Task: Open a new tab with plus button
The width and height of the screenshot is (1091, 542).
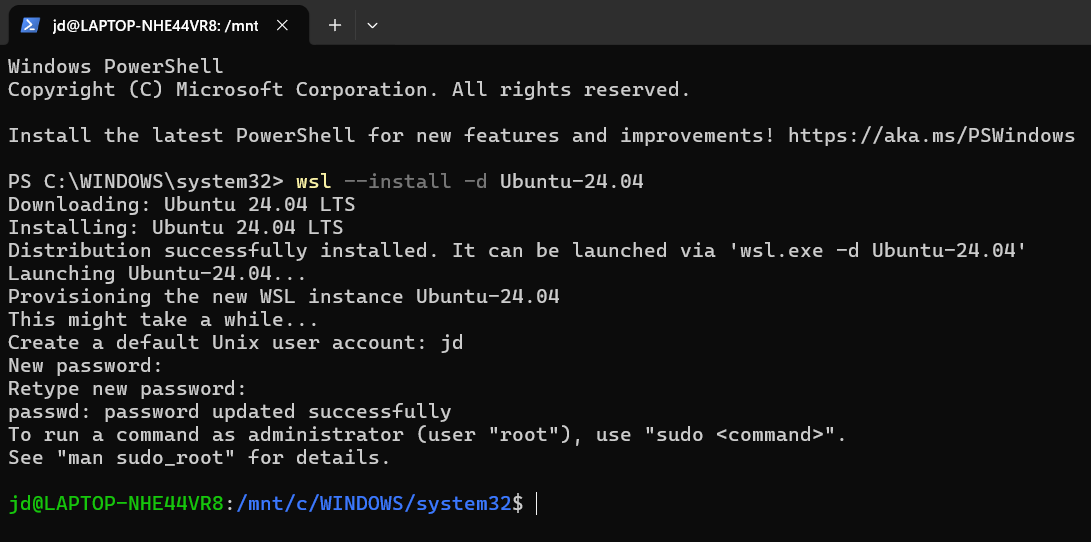Action: tap(335, 25)
